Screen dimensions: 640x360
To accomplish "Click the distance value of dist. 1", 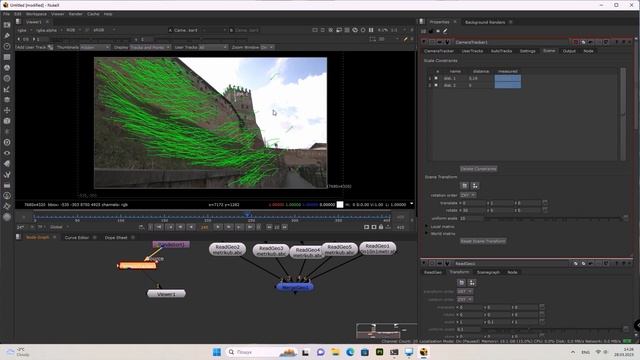I will (x=473, y=78).
